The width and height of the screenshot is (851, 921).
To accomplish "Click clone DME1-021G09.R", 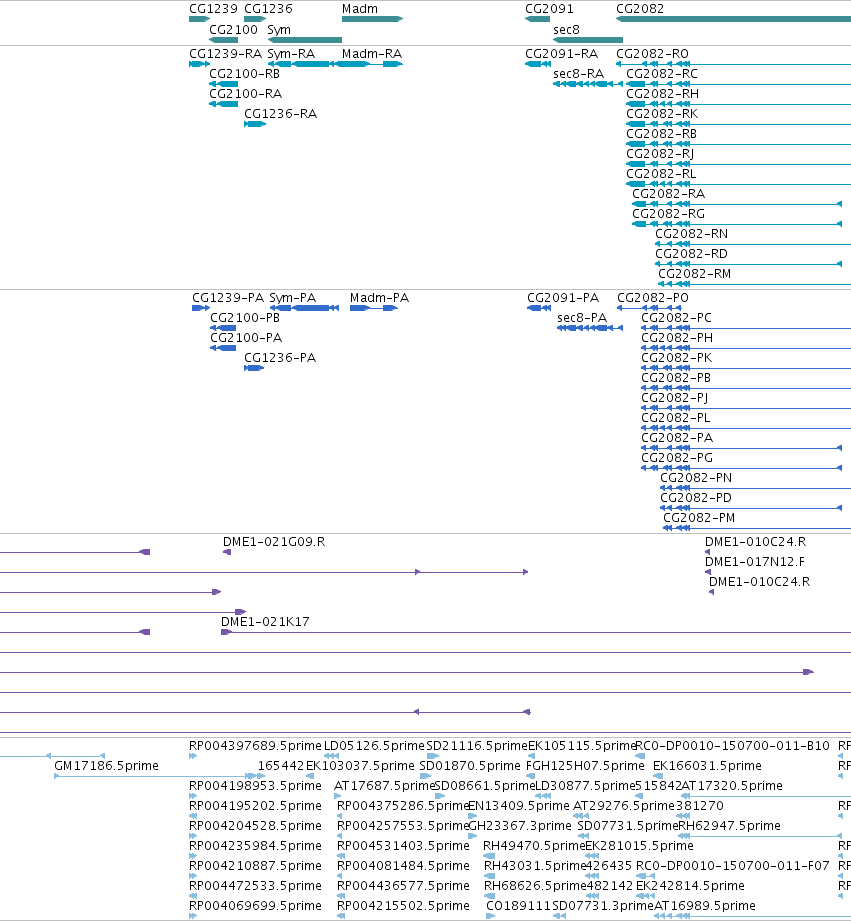I will tap(274, 542).
